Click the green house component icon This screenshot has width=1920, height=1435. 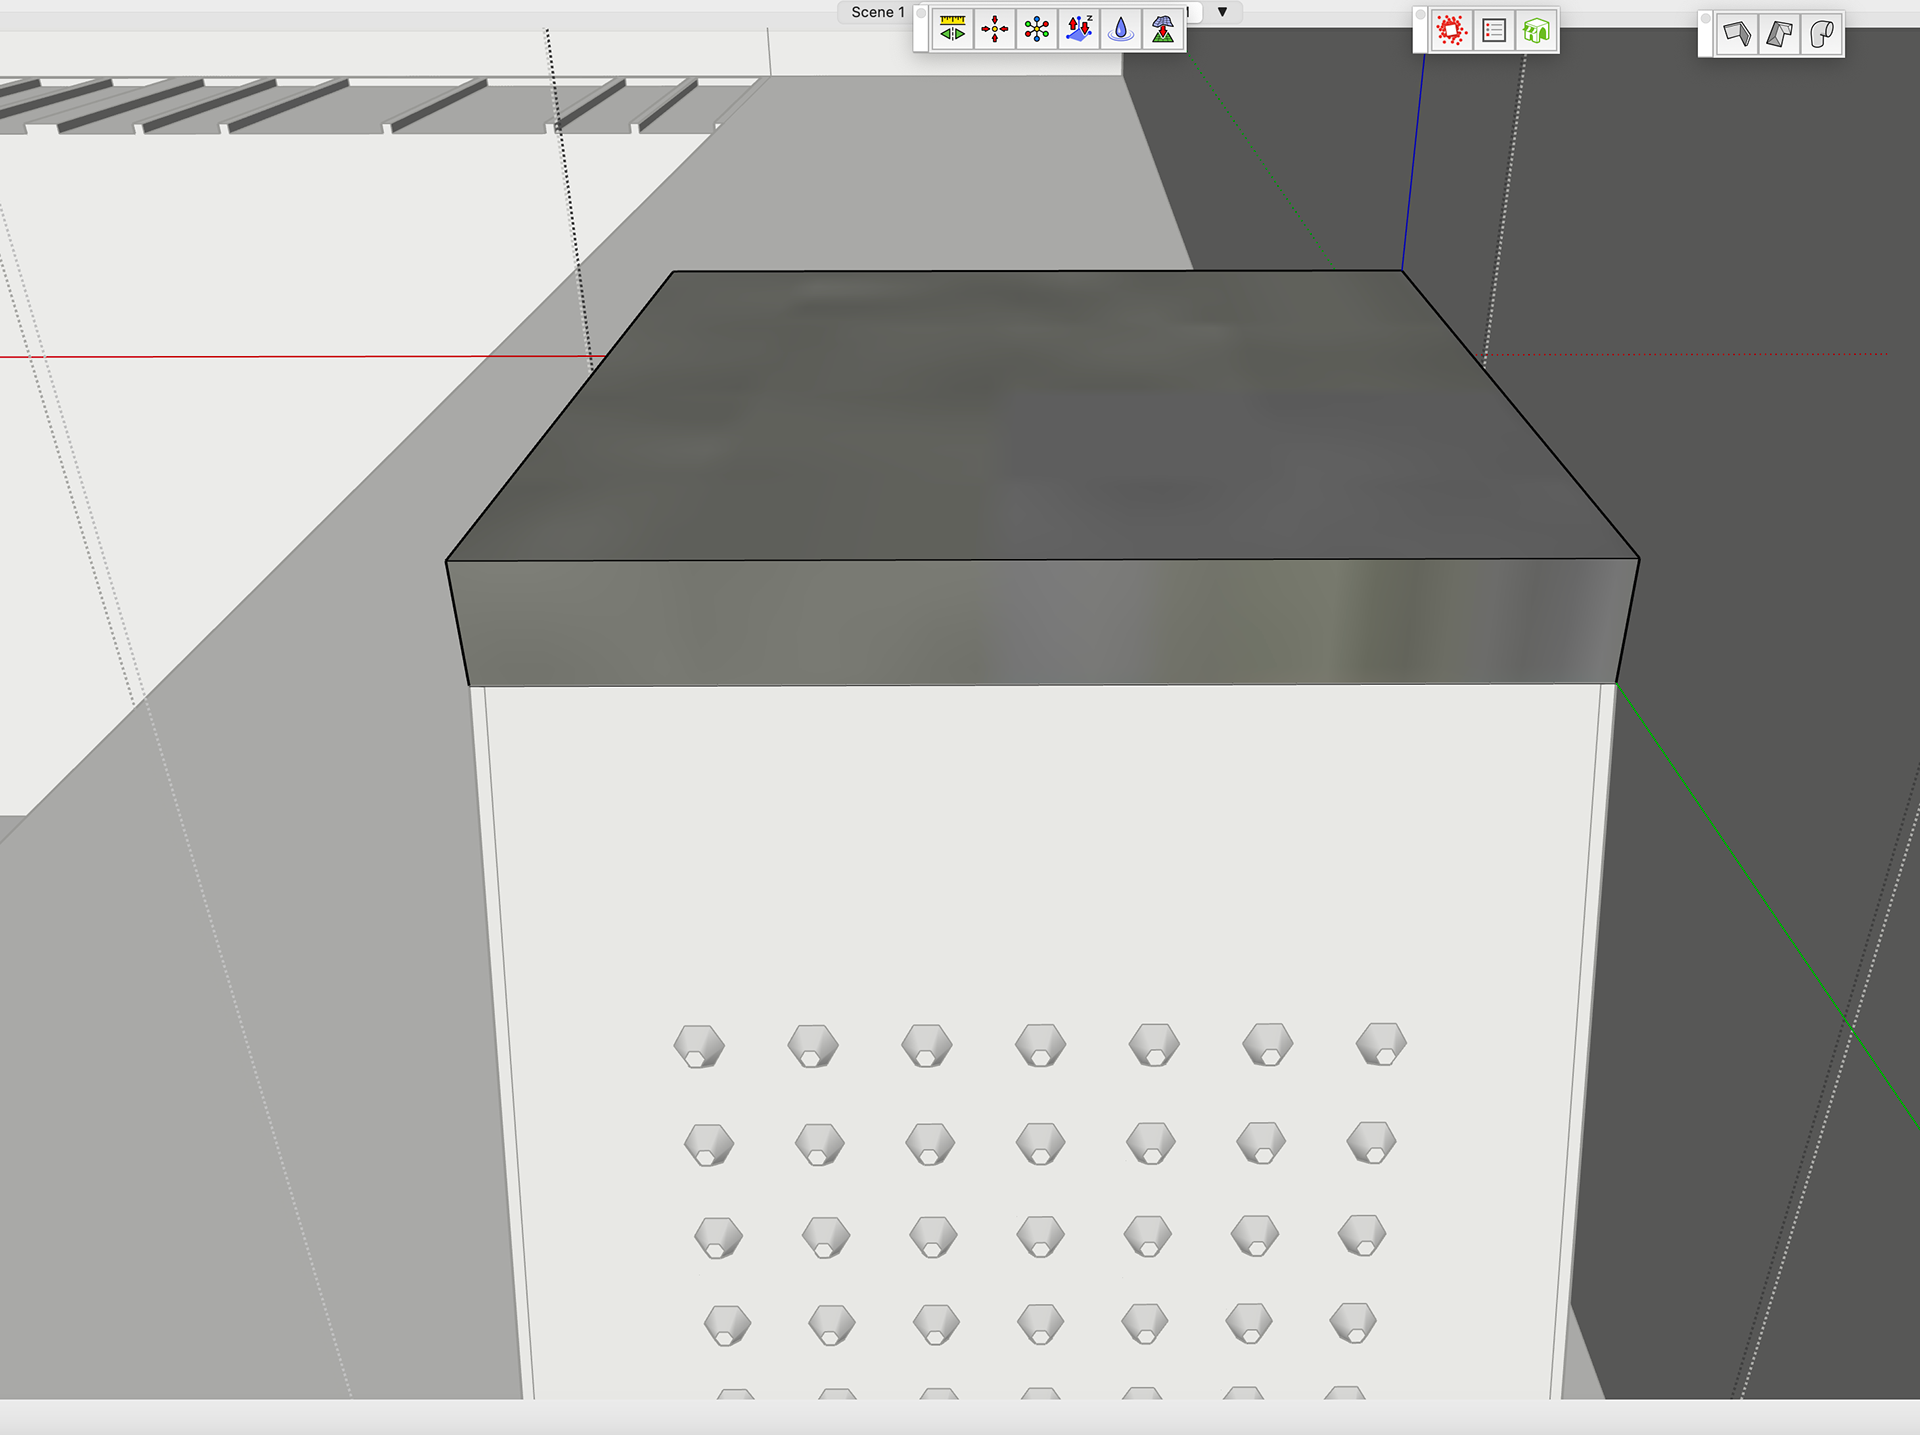click(1536, 31)
